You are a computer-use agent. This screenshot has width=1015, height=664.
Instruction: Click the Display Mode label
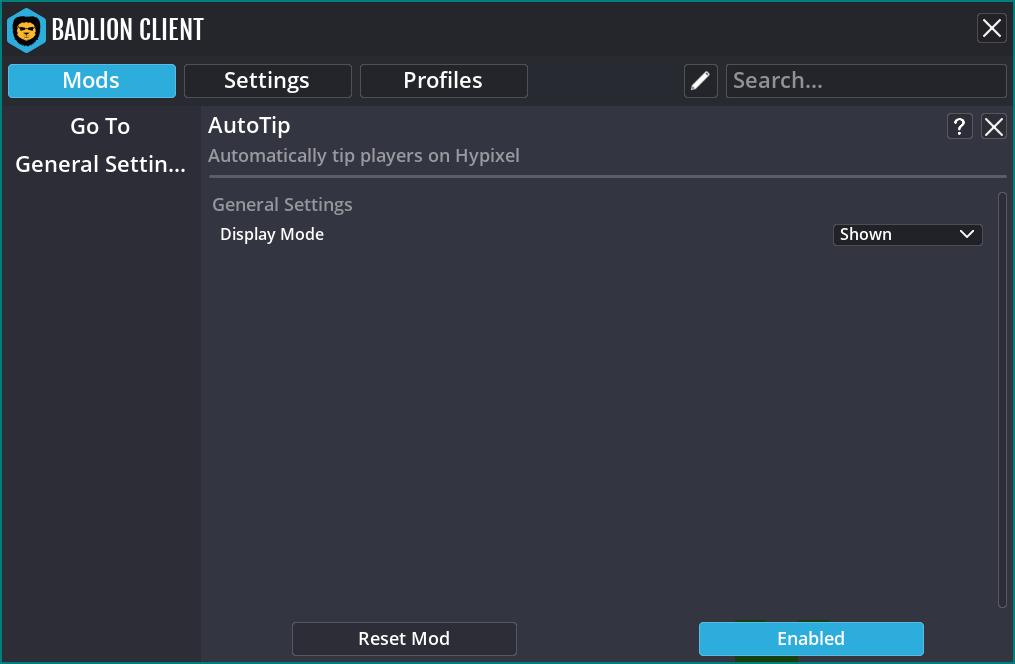[272, 234]
